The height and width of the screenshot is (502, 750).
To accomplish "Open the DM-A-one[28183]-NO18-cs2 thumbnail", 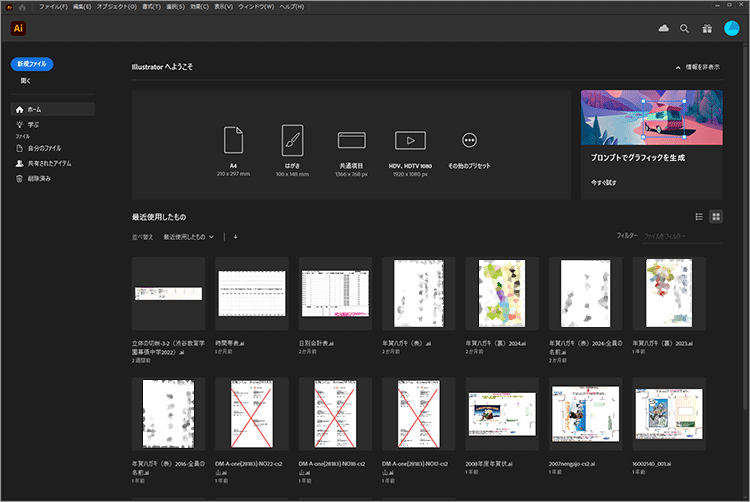I will click(x=335, y=414).
